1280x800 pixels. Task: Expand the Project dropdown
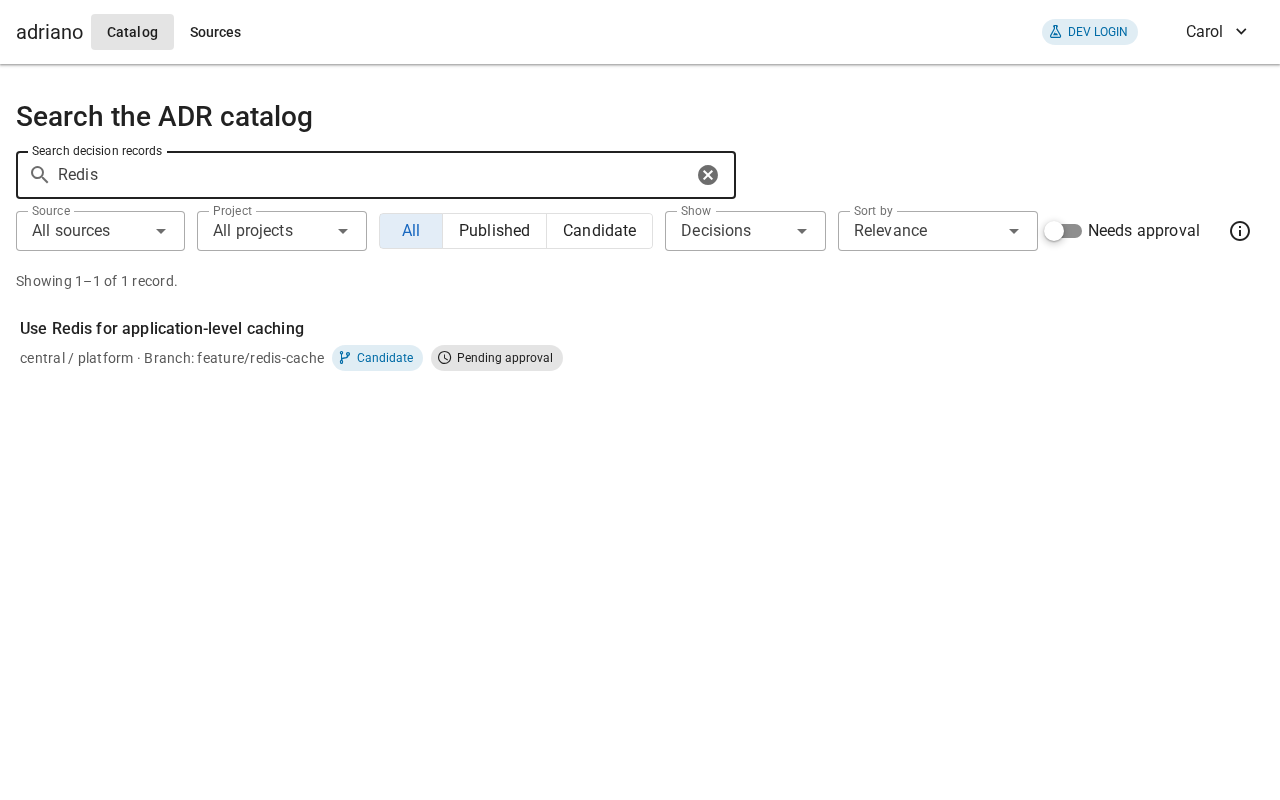tap(282, 231)
